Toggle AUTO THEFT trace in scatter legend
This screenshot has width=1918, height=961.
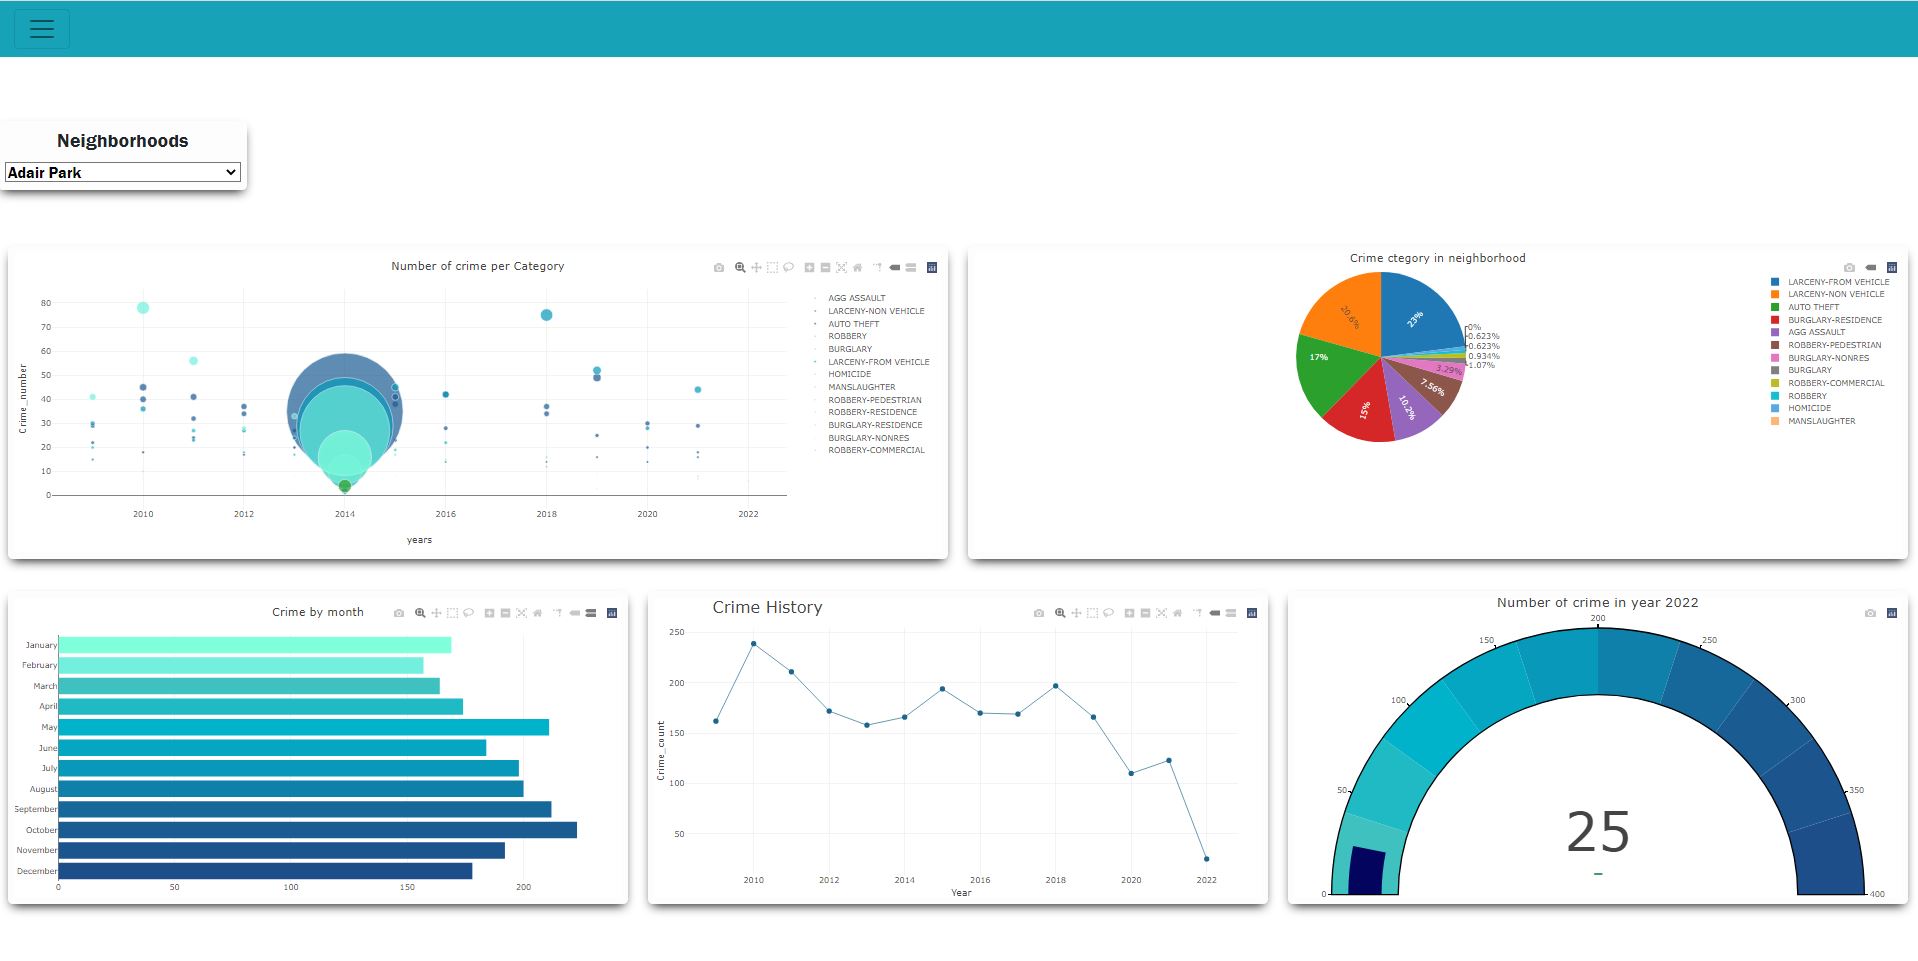pyautogui.click(x=853, y=324)
